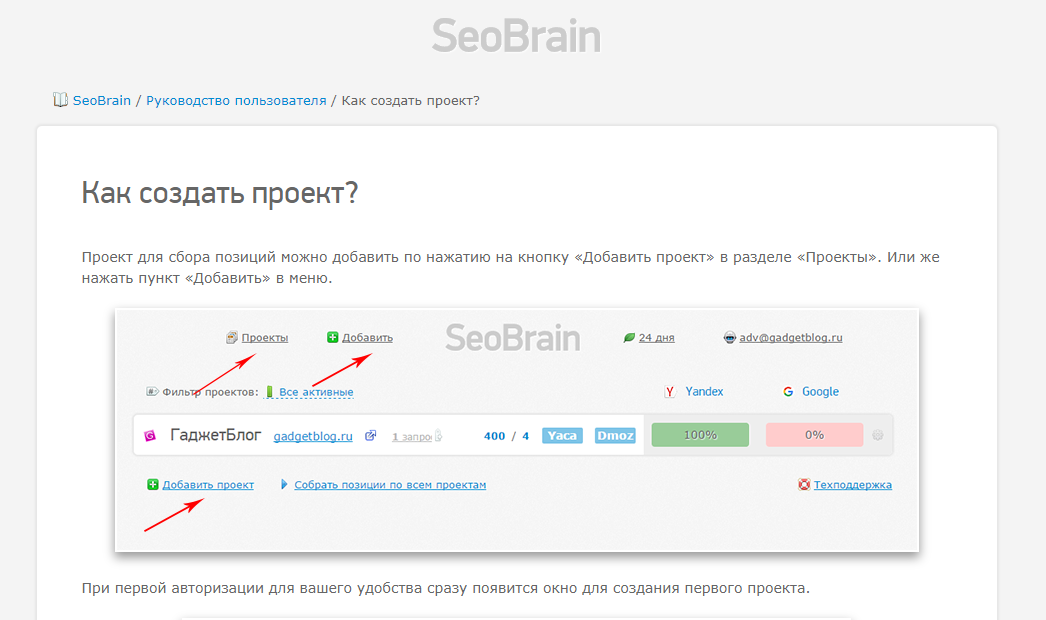Open the gear settings icon on project row
Image resolution: width=1046 pixels, height=620 pixels.
pyautogui.click(x=877, y=434)
